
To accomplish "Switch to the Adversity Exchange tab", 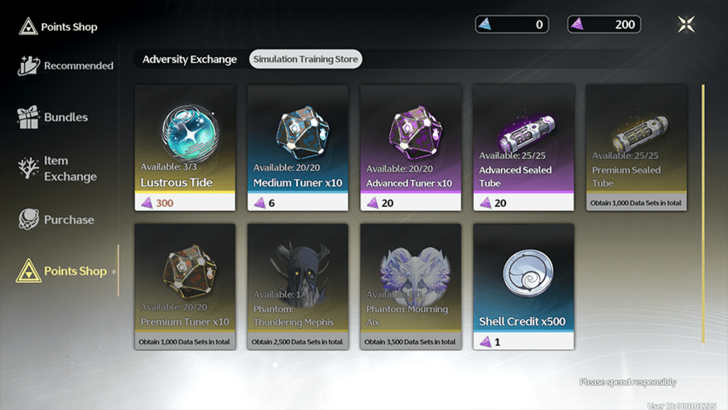I will tap(189, 59).
